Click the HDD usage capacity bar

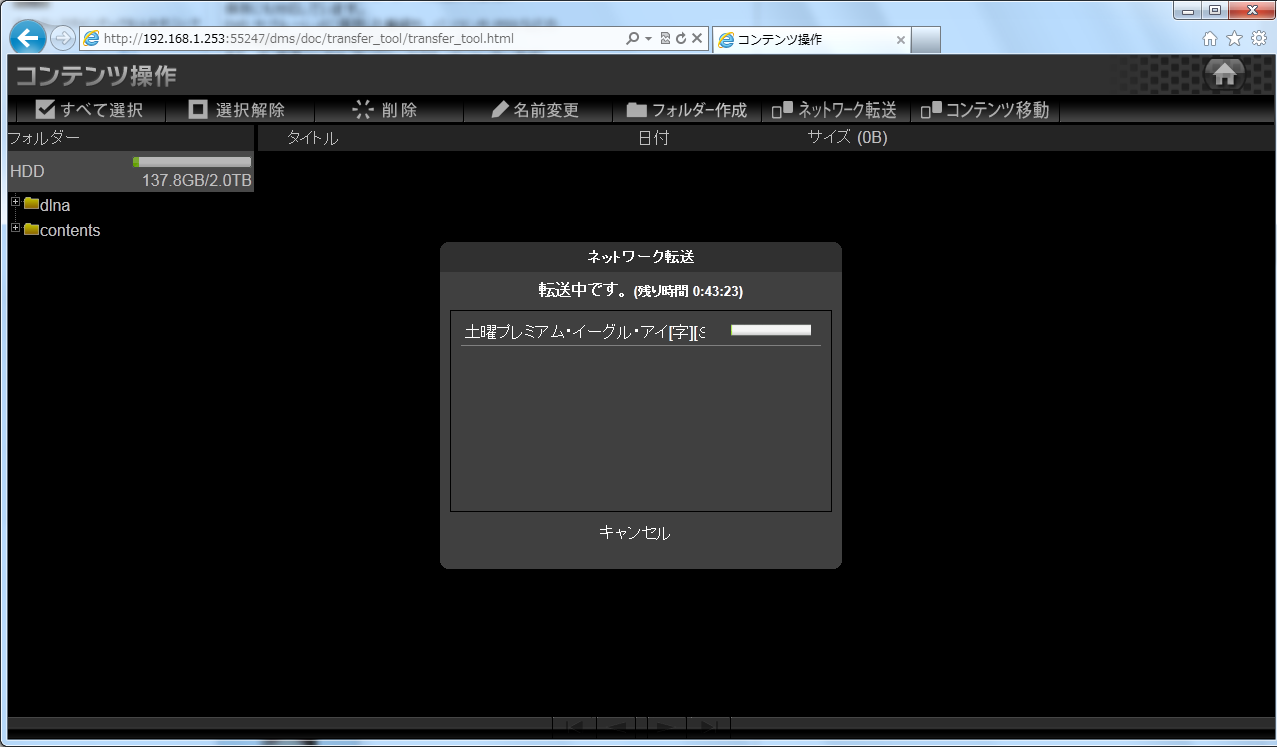(x=192, y=162)
